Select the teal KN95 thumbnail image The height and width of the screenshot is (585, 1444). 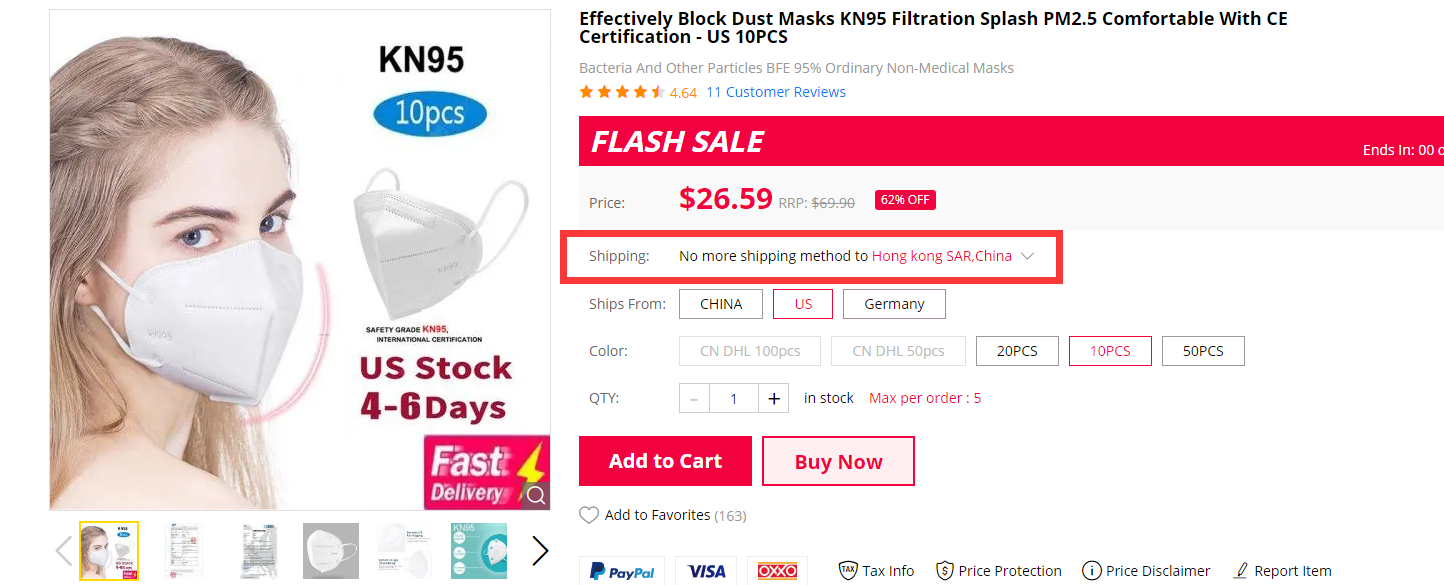pyautogui.click(x=479, y=550)
